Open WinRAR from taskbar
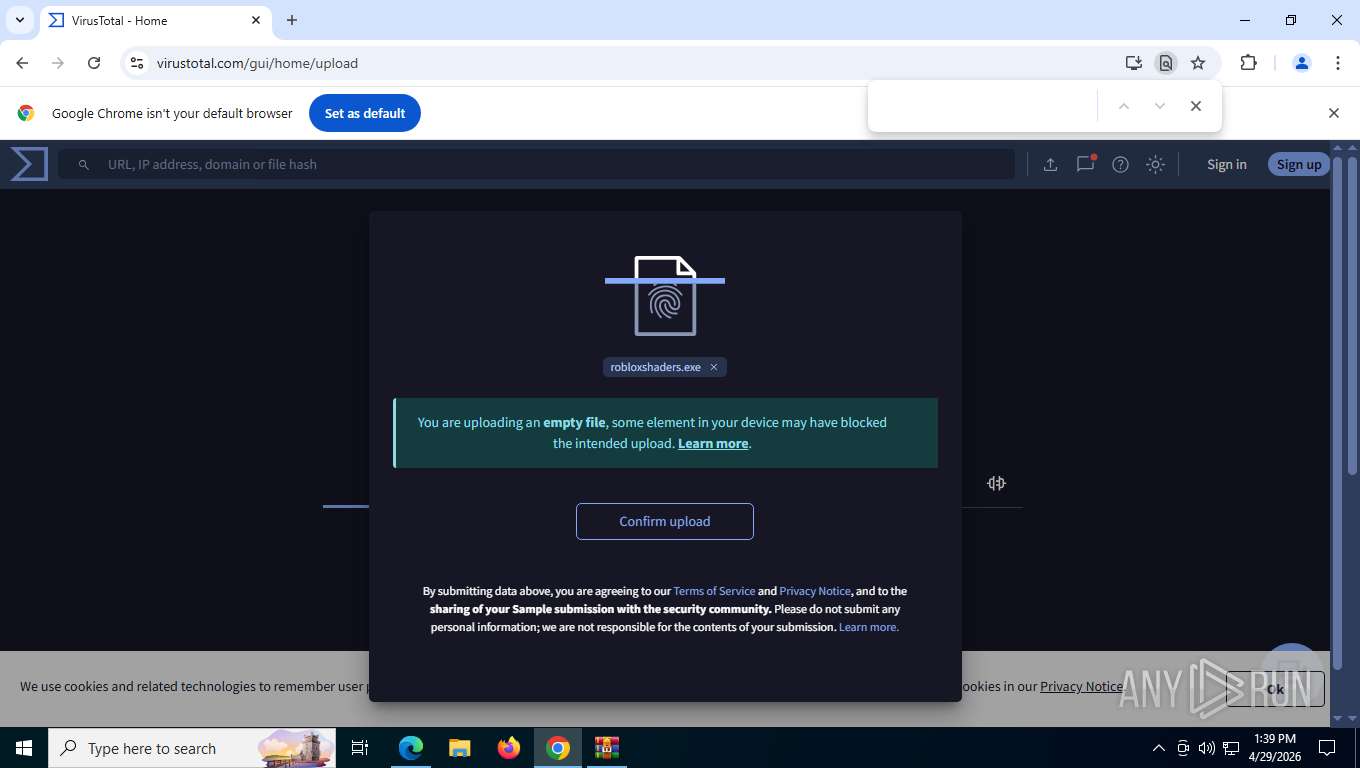1360x768 pixels. tap(607, 748)
